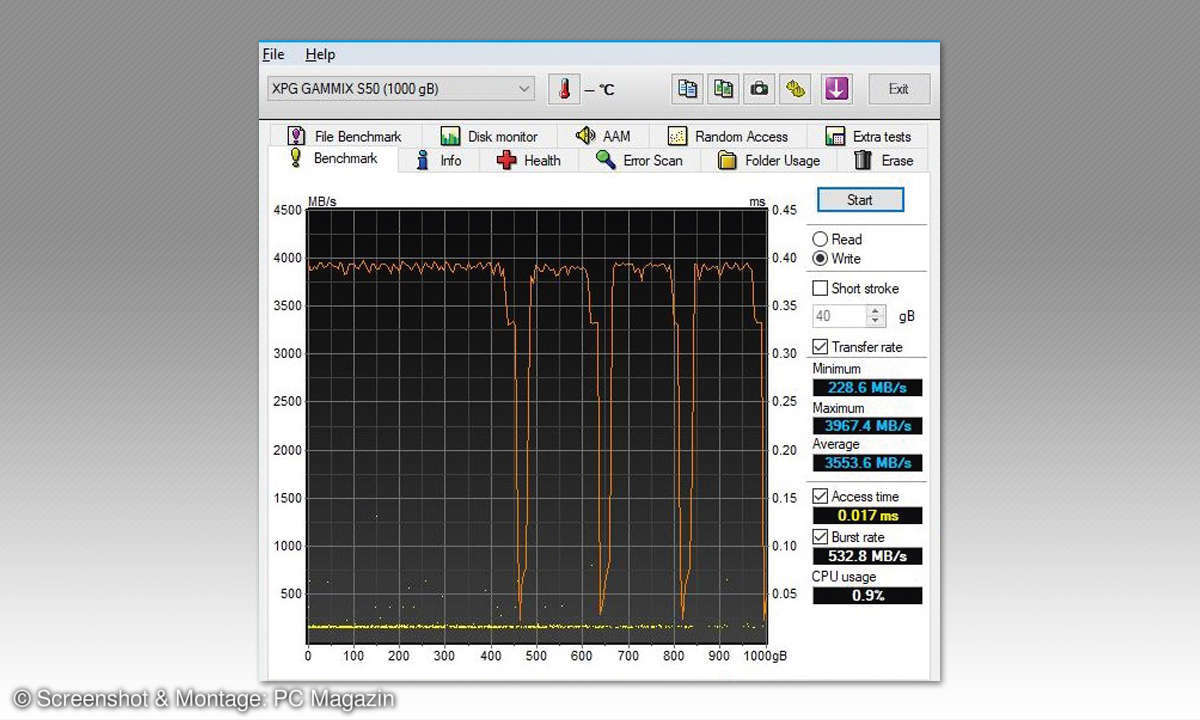Click the Maximum value 3967.4 MB/s
Image resolution: width=1200 pixels, height=720 pixels.
pos(867,426)
